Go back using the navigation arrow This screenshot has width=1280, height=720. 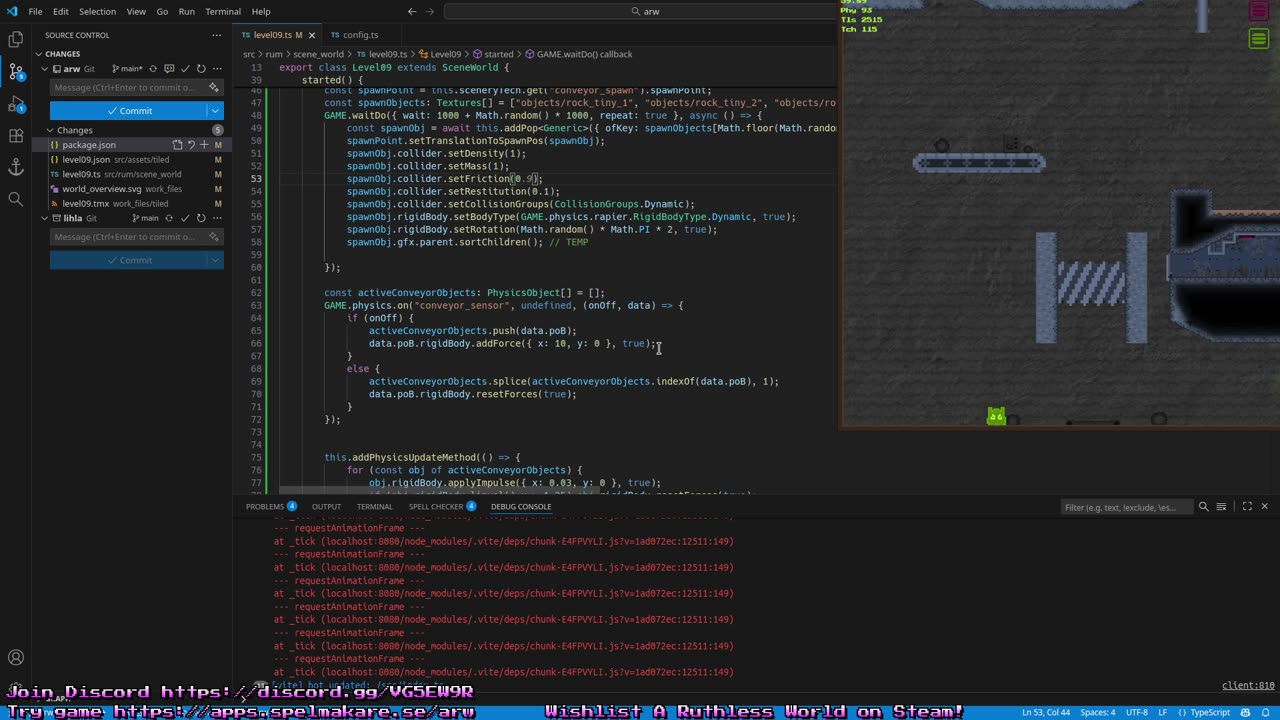[412, 11]
